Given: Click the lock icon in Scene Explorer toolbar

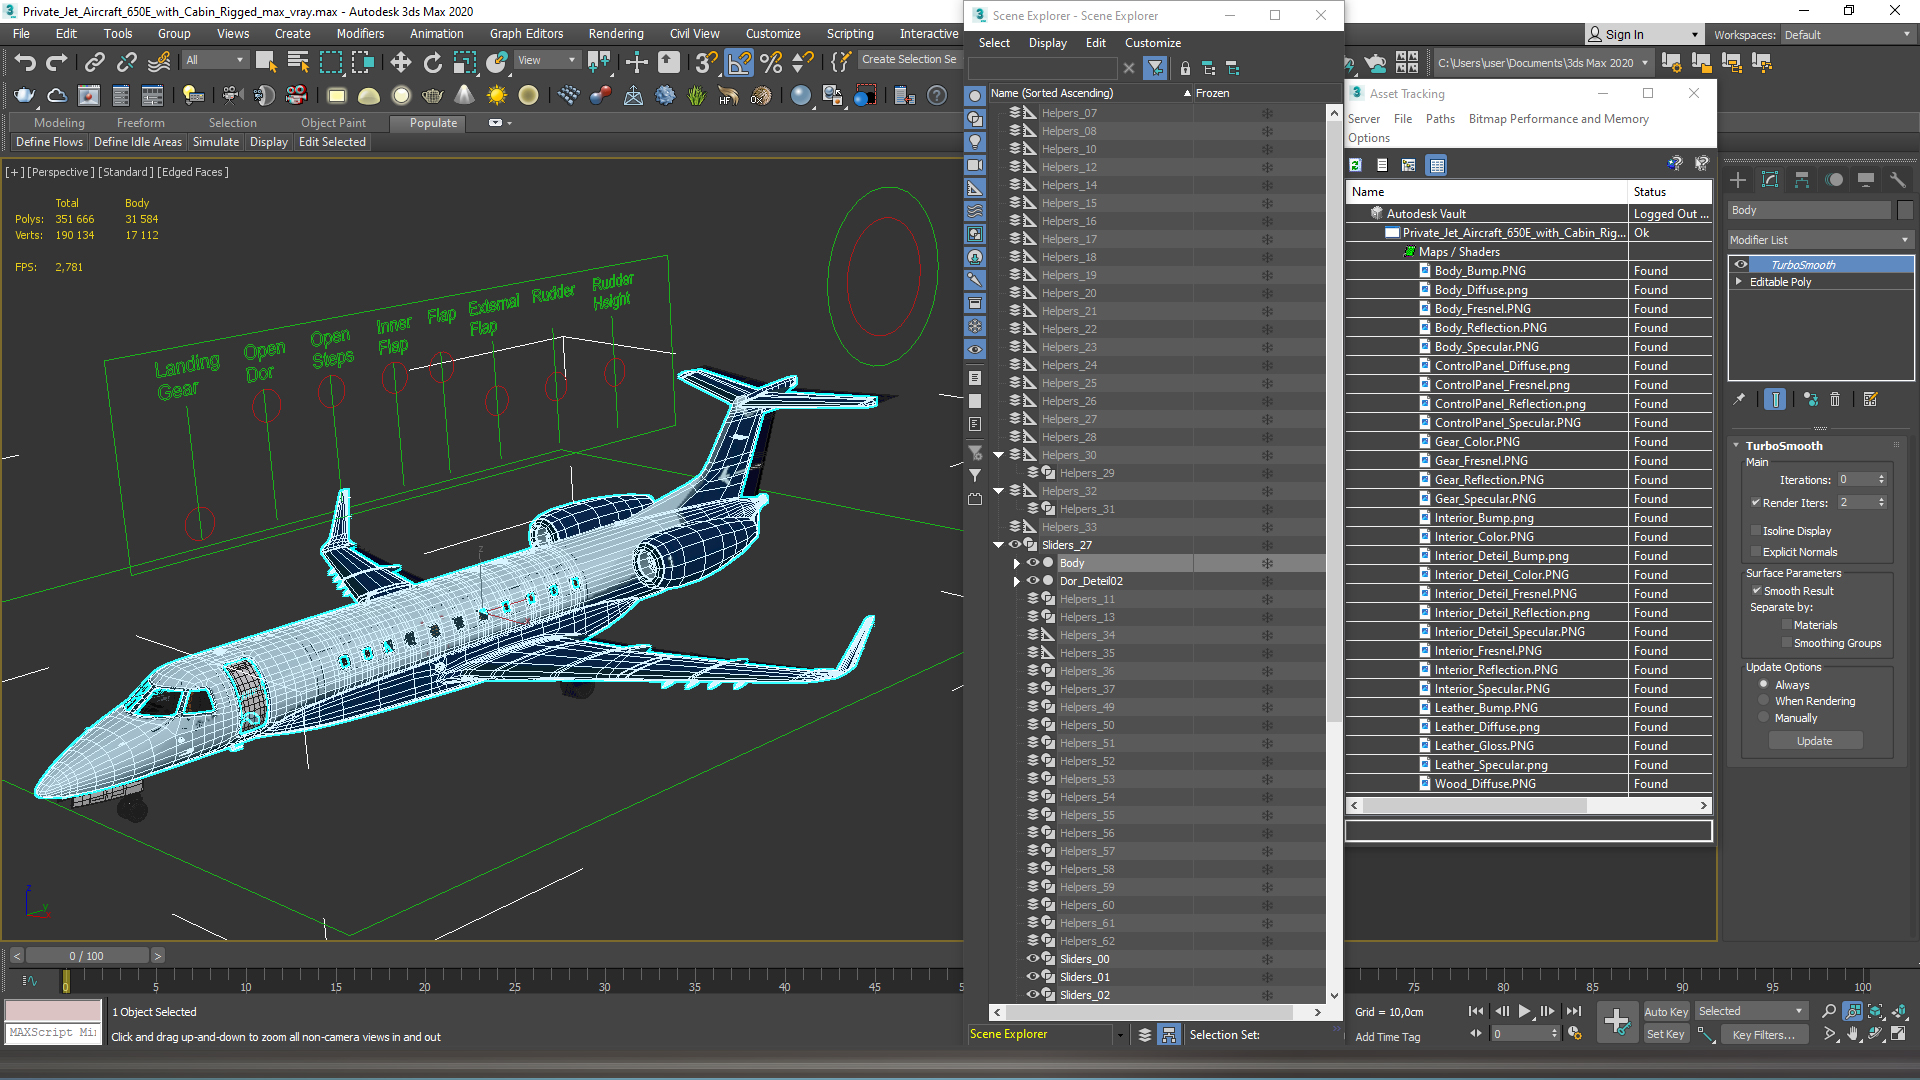Looking at the screenshot, I should pyautogui.click(x=1185, y=68).
